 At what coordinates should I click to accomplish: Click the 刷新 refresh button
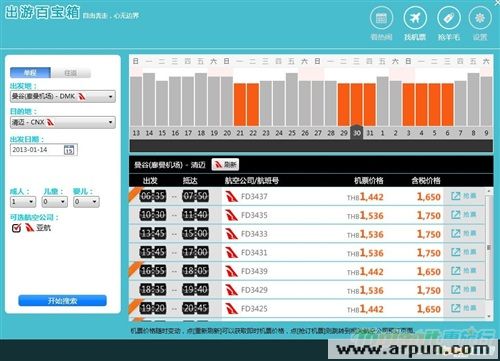(226, 164)
